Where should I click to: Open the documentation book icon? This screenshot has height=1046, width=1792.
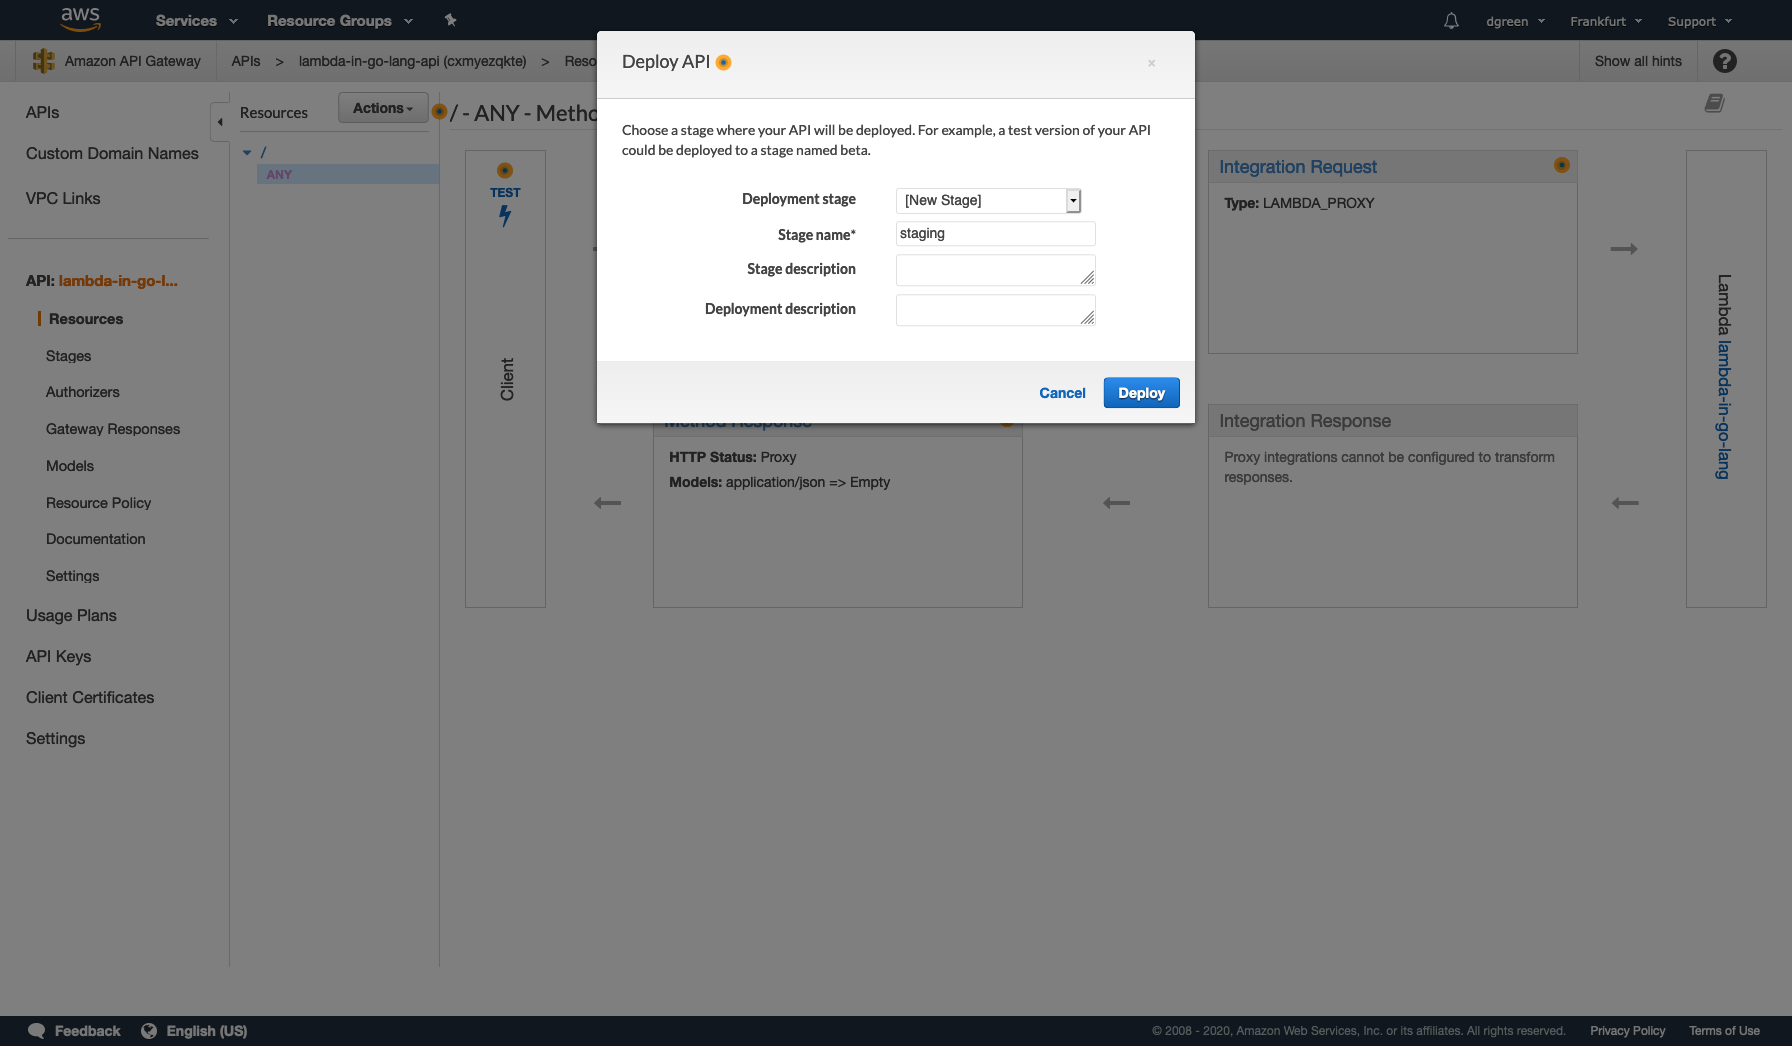(1714, 103)
